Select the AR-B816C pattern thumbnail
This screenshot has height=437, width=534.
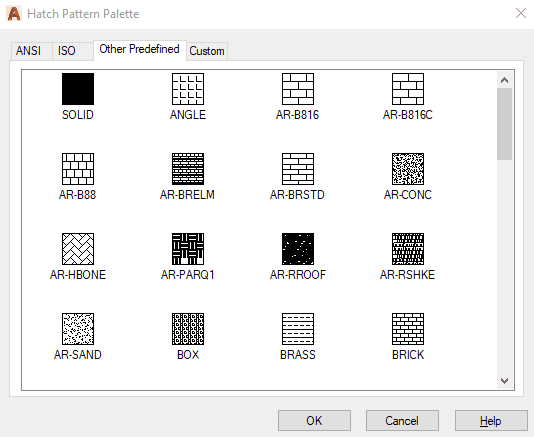pos(408,89)
